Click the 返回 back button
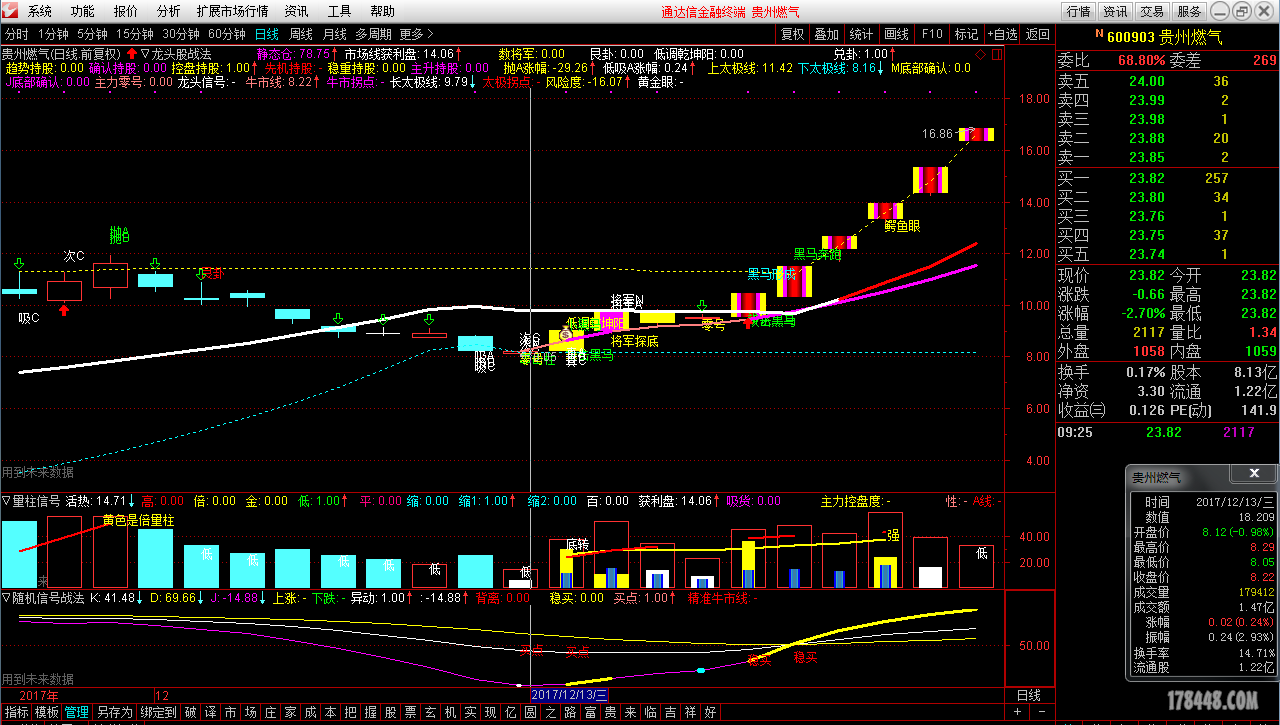Viewport: 1280px width, 725px height. pos(1038,34)
